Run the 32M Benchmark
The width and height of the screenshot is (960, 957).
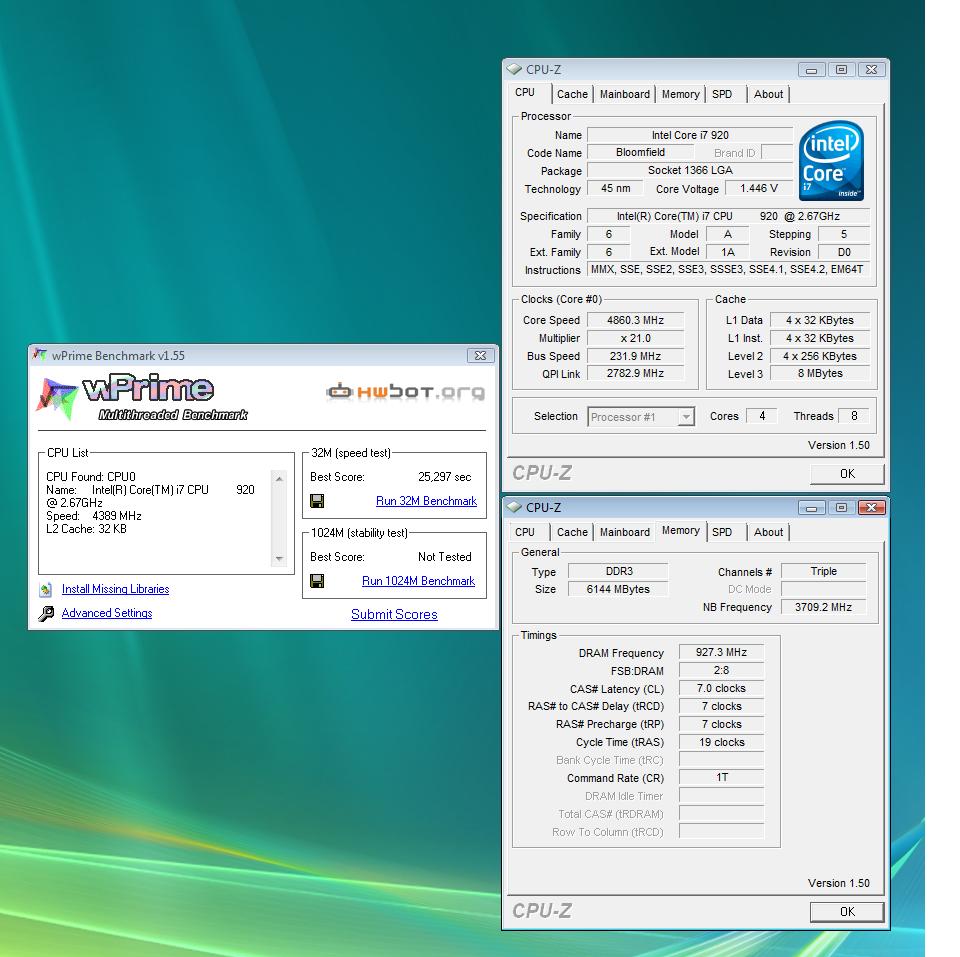click(426, 501)
